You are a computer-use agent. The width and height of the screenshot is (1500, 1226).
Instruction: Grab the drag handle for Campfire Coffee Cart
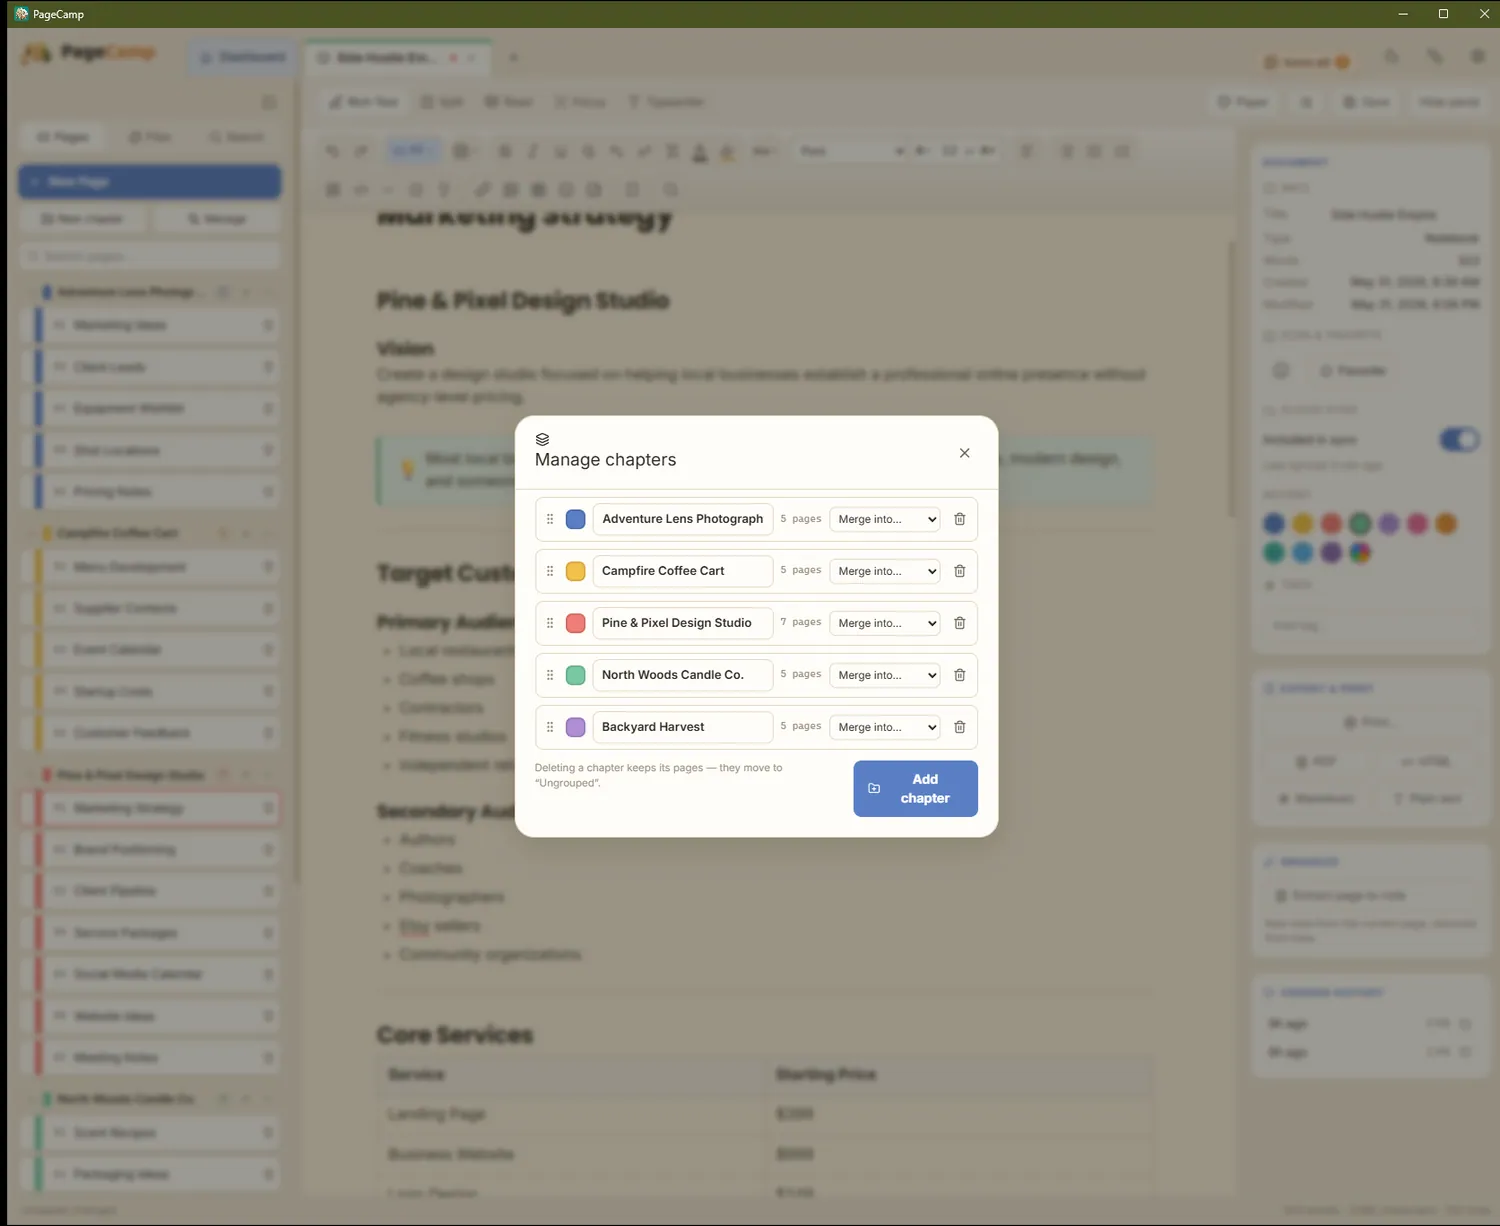click(x=550, y=571)
